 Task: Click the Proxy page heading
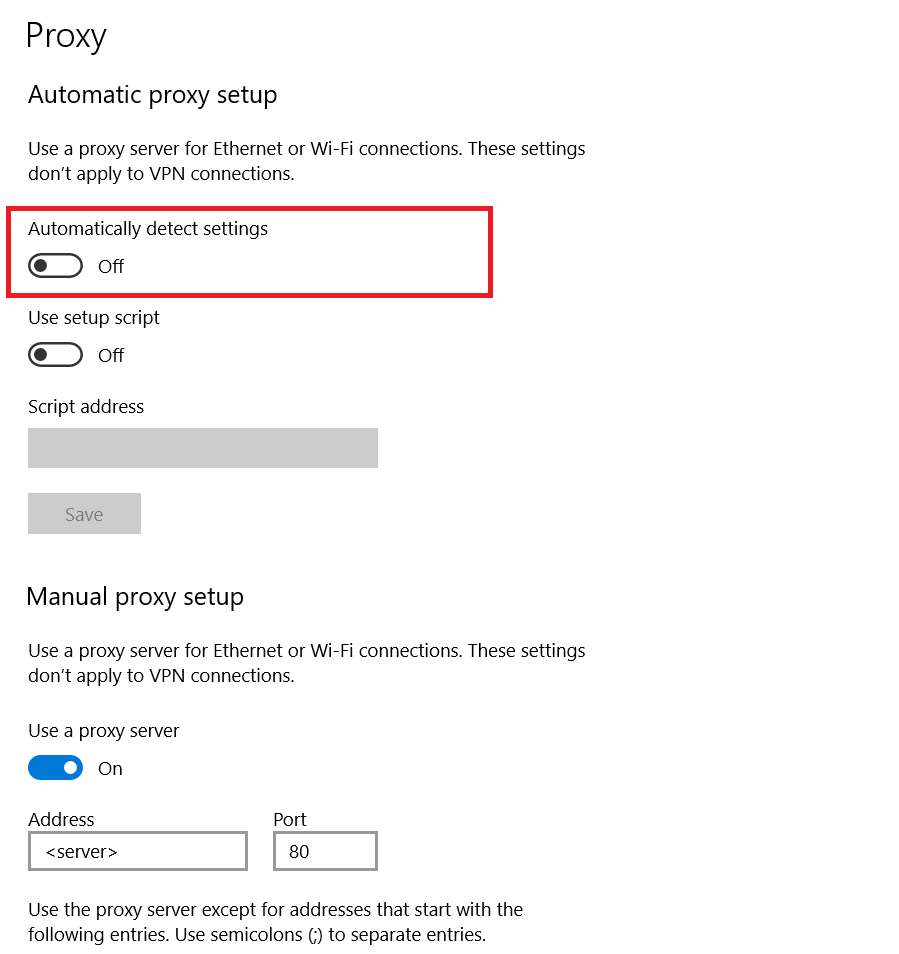[x=66, y=35]
